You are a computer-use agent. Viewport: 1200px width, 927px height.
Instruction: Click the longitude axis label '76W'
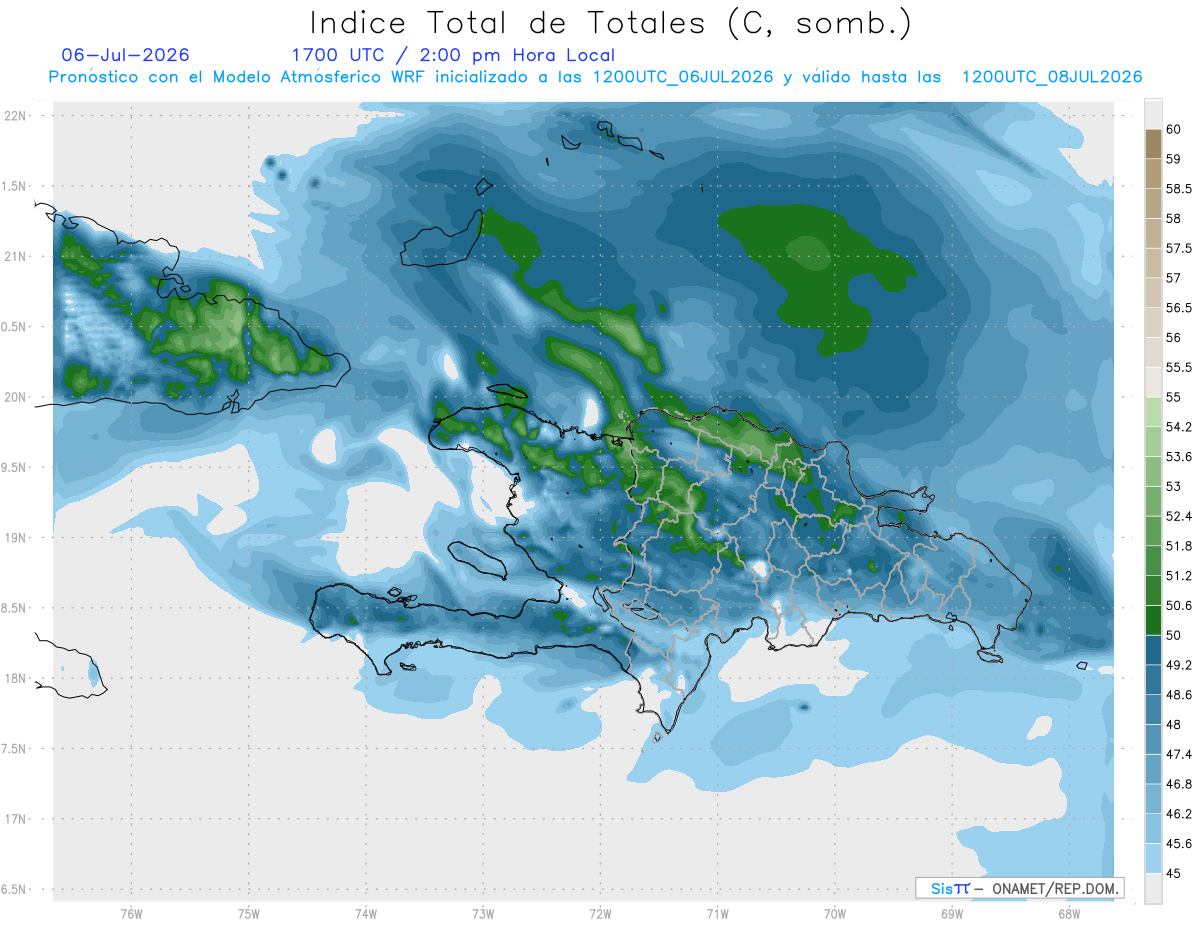131,913
